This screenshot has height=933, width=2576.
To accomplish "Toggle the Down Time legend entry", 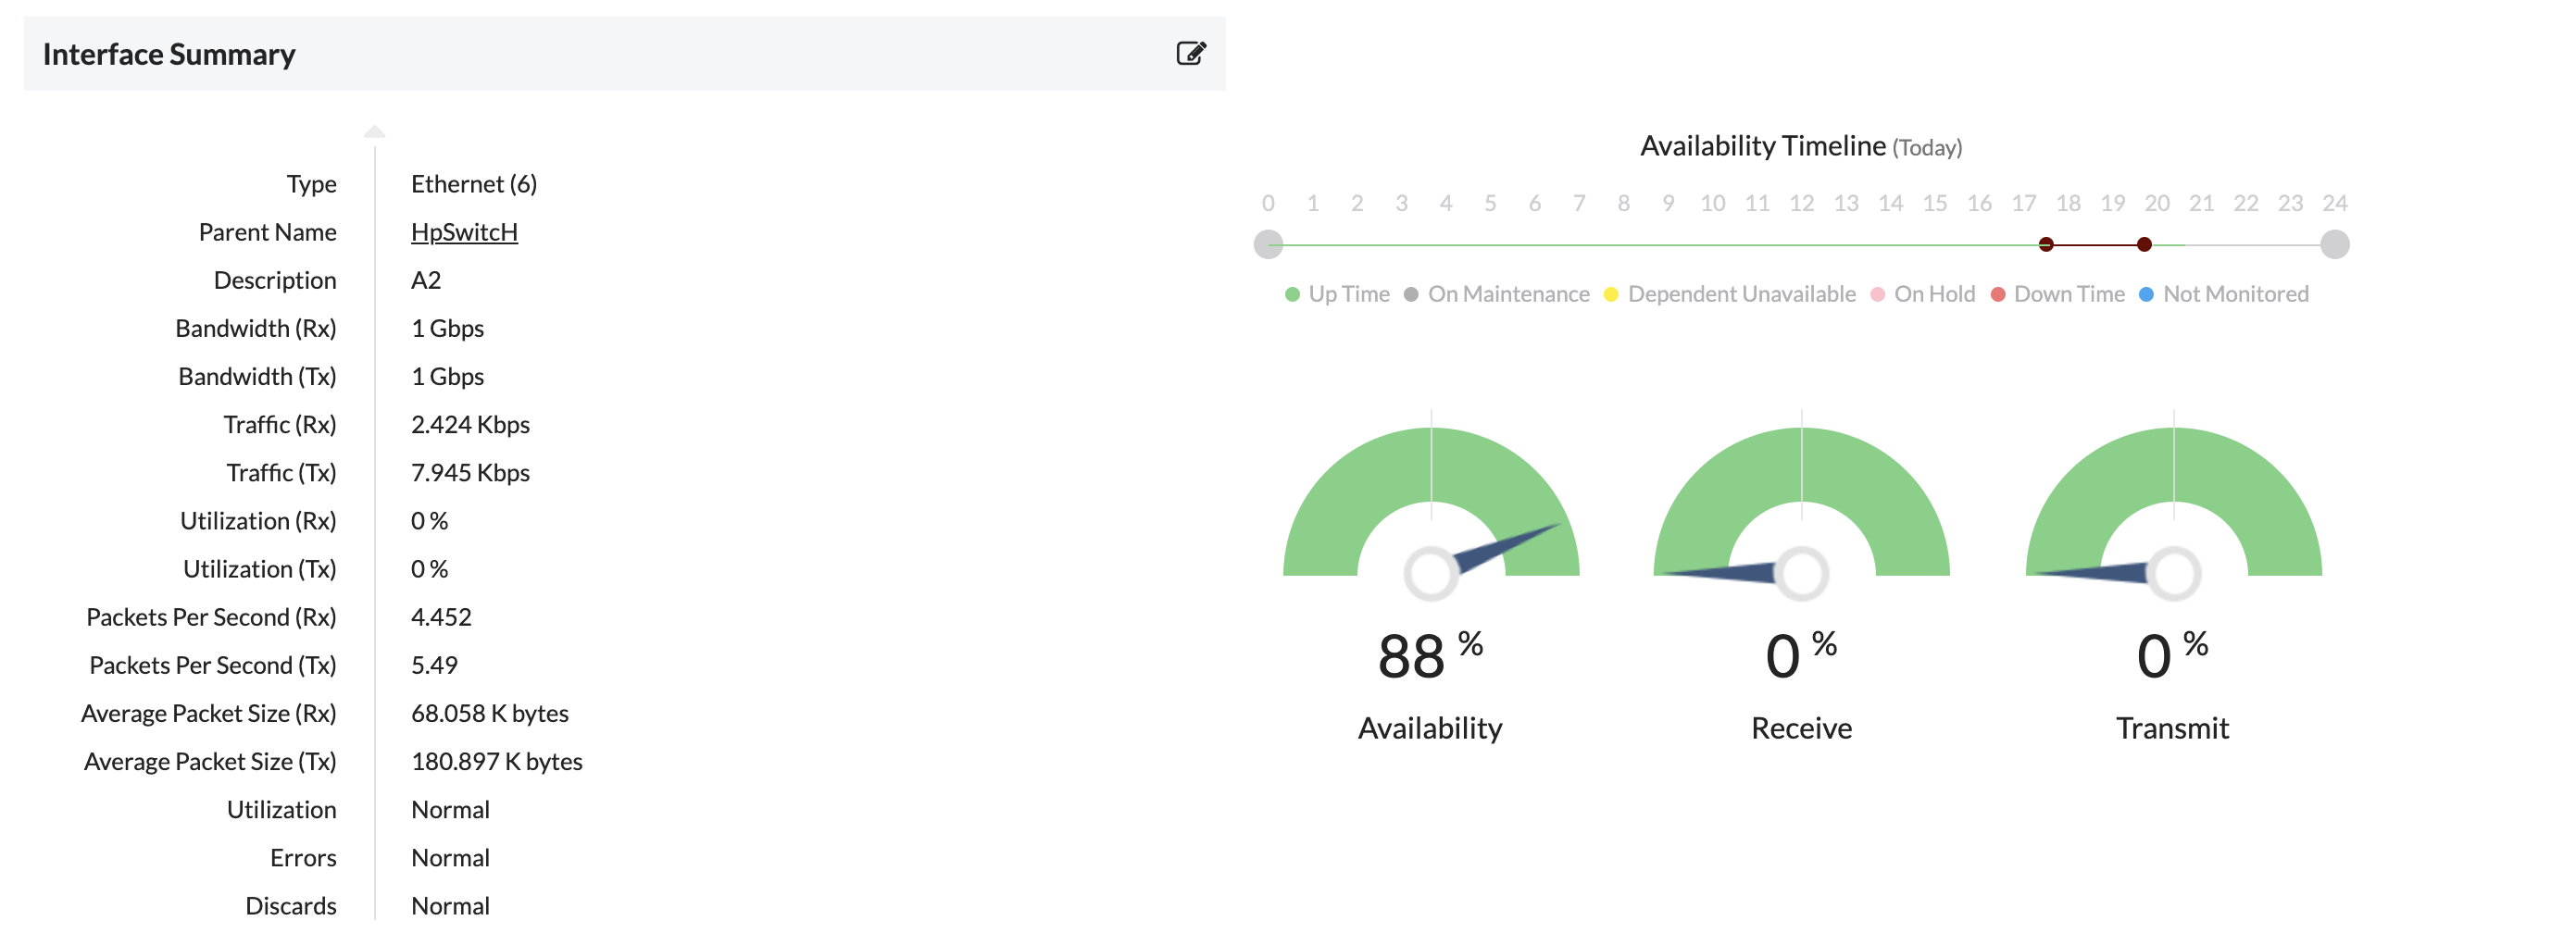I will 2058,293.
